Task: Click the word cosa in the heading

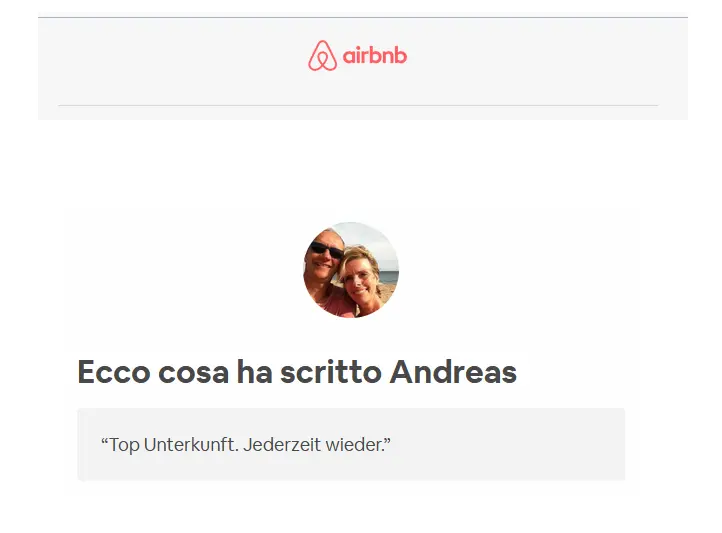Action: [x=193, y=373]
